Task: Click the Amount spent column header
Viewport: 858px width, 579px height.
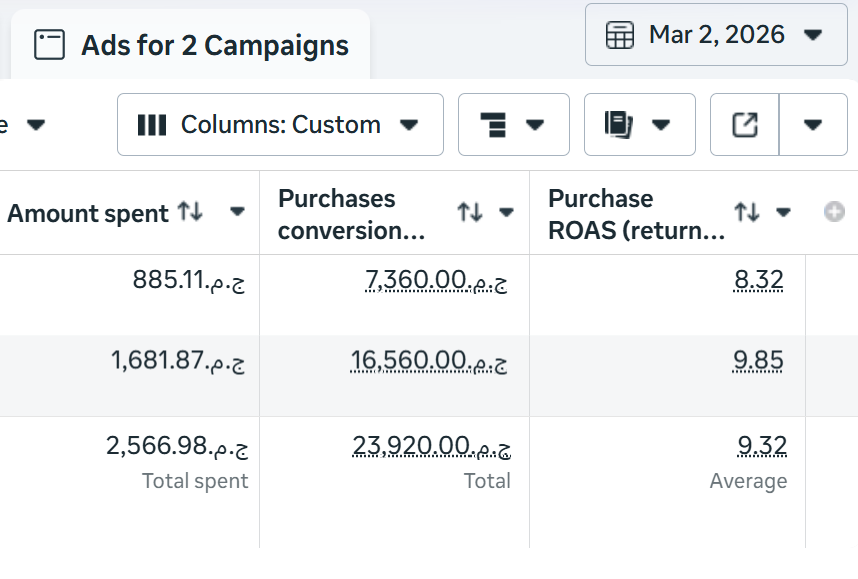Action: click(x=88, y=213)
